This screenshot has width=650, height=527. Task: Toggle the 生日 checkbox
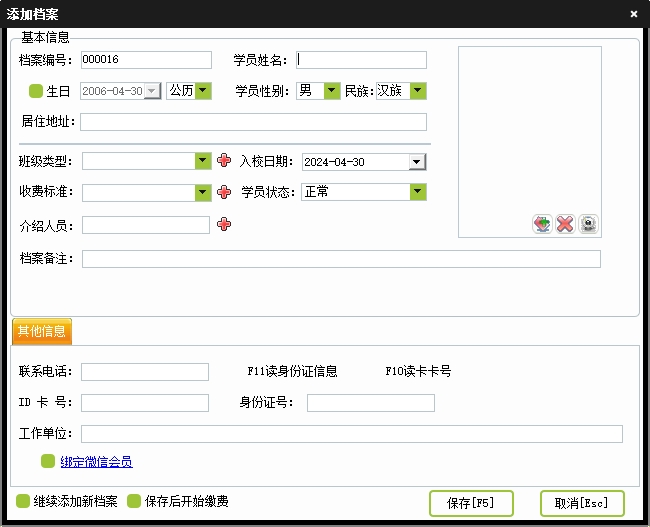tap(36, 91)
